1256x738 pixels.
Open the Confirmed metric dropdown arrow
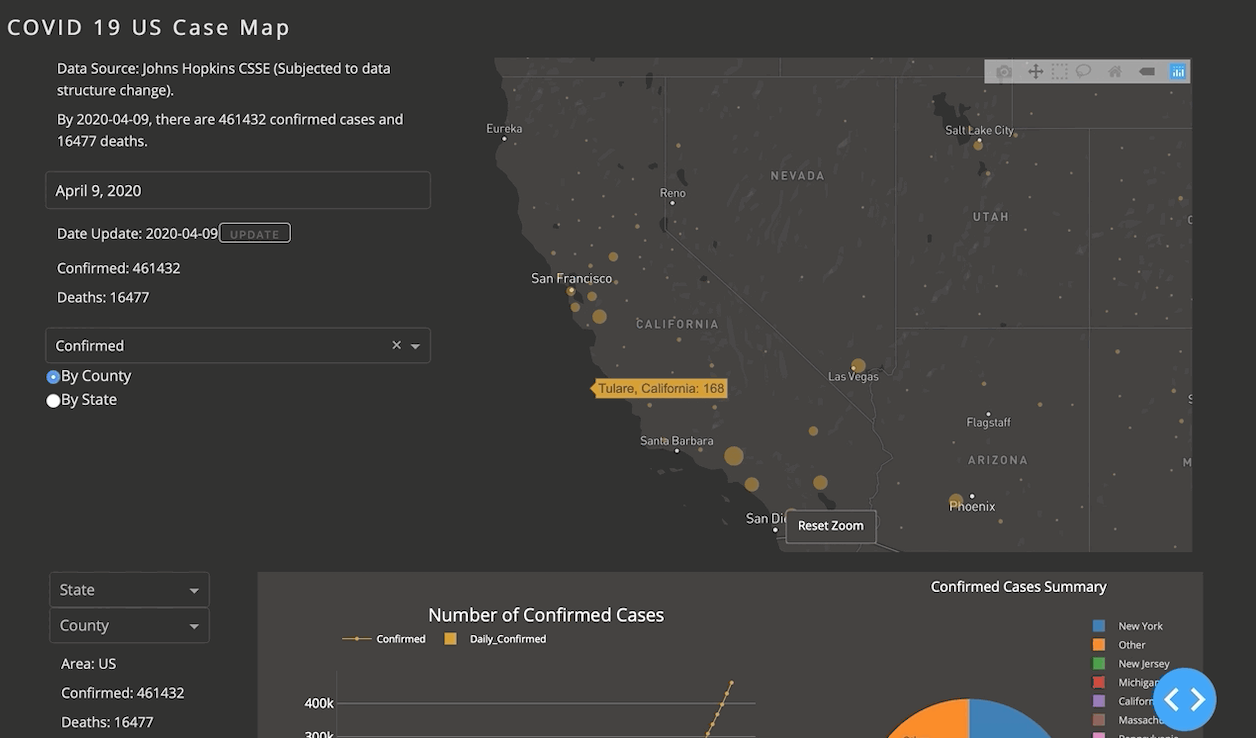tap(415, 346)
